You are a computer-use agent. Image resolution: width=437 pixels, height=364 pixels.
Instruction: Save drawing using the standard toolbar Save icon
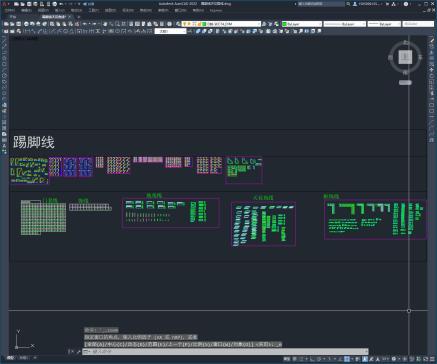click(x=18, y=24)
